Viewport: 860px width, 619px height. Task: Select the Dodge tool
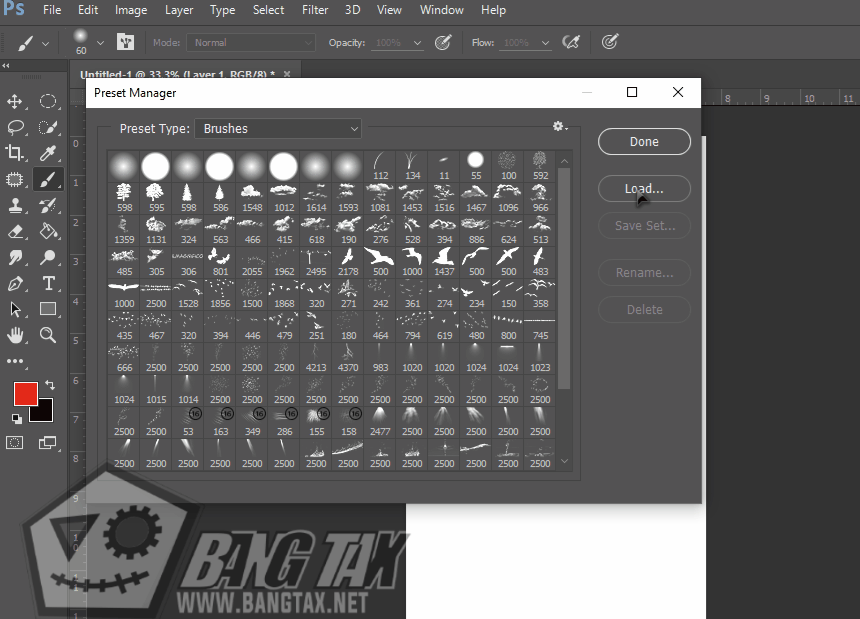click(48, 257)
